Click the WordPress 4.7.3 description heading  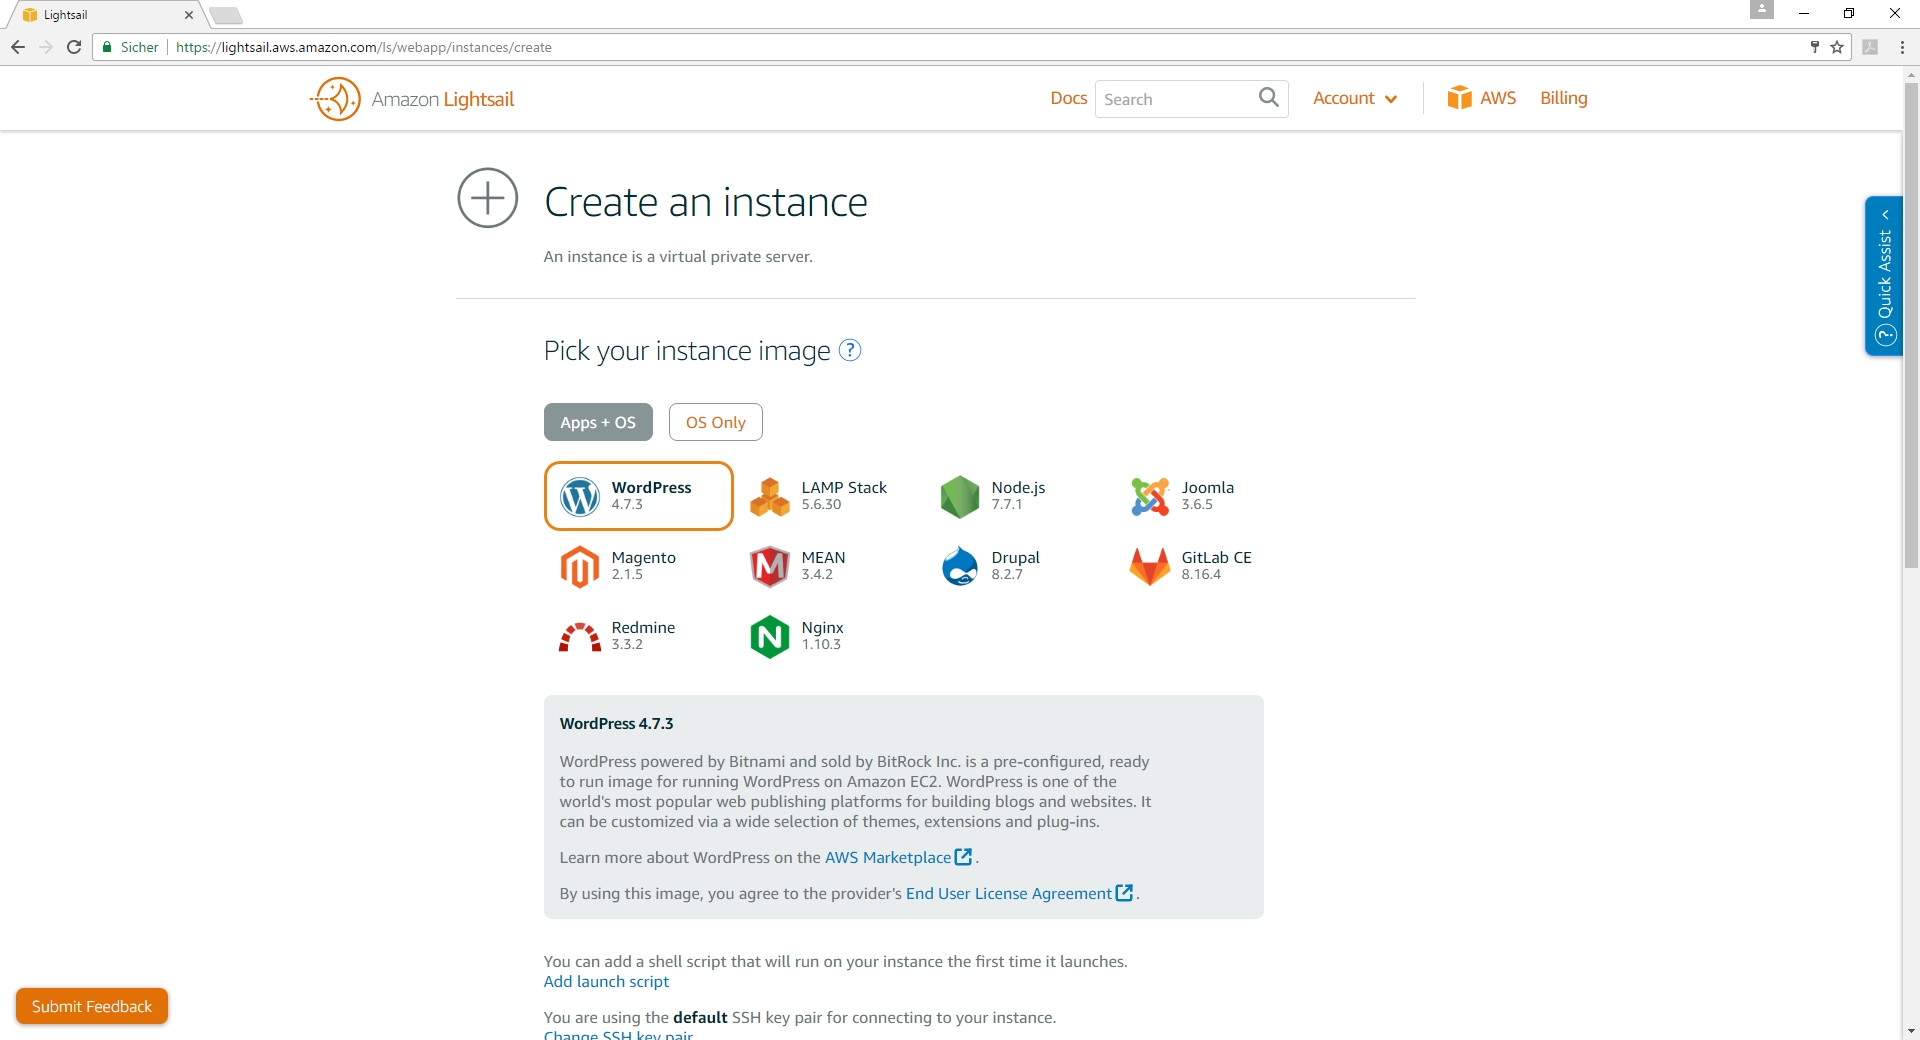point(616,723)
